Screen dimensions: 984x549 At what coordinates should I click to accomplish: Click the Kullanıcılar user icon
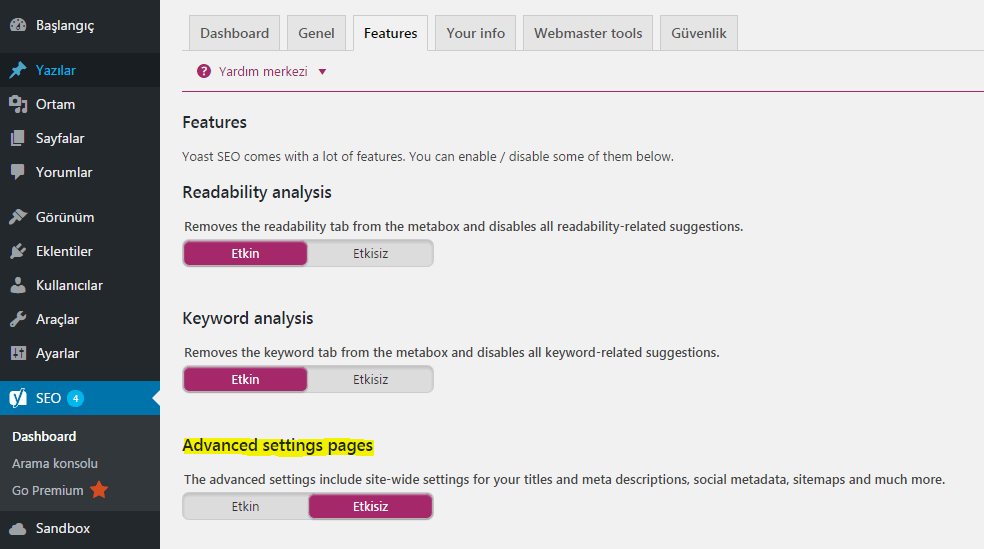(18, 285)
